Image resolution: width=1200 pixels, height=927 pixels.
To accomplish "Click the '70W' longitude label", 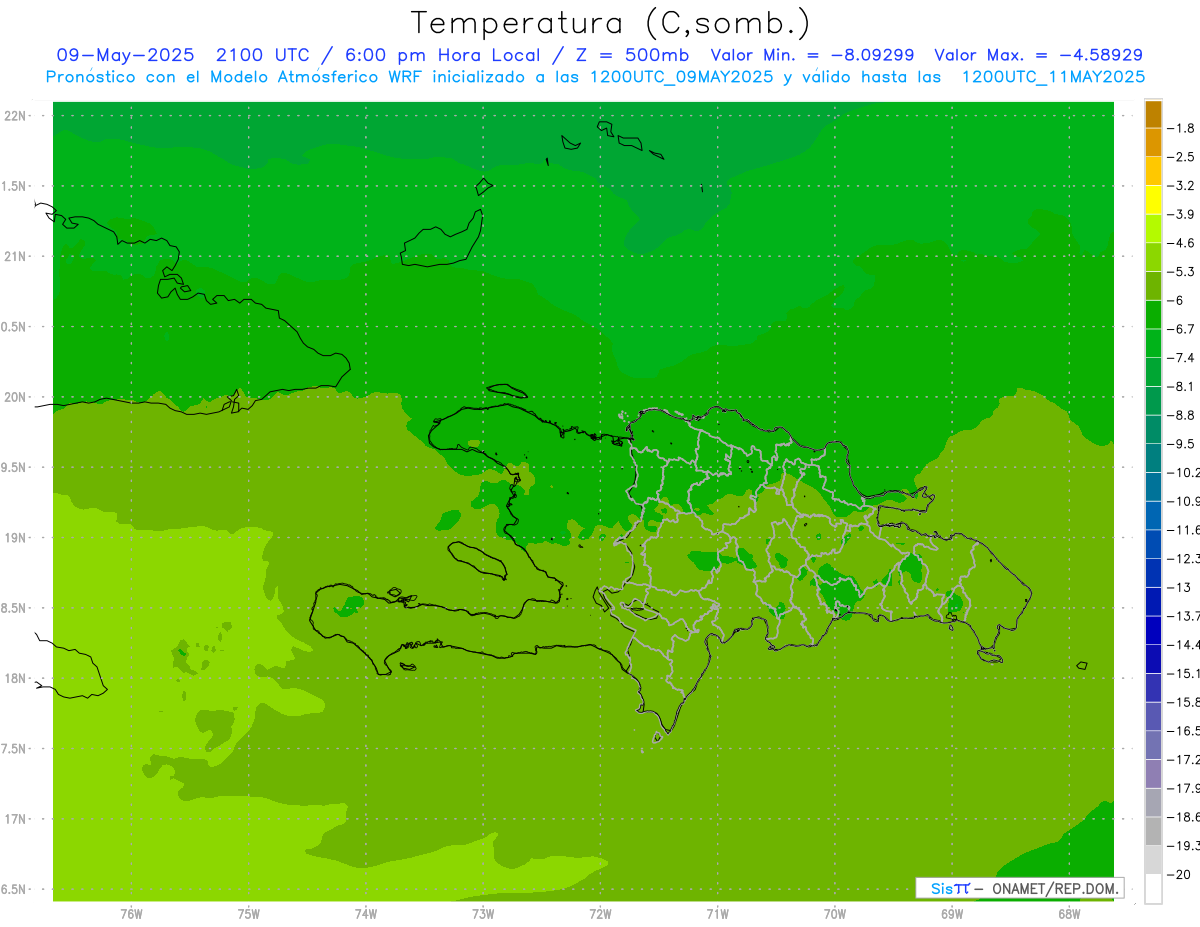I will point(835,914).
